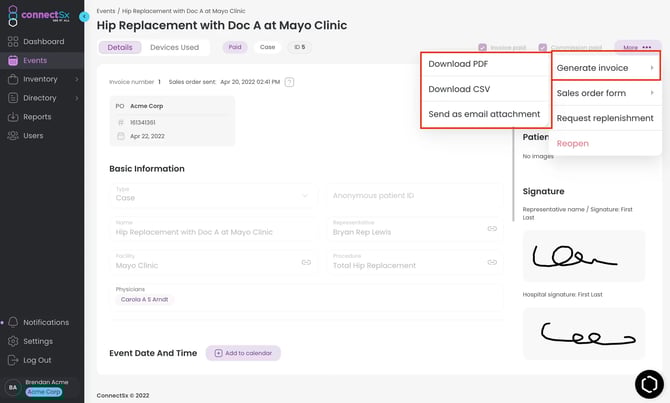
Task: Click the calendar icon beside Apr 22, 2022
Action: (121, 136)
